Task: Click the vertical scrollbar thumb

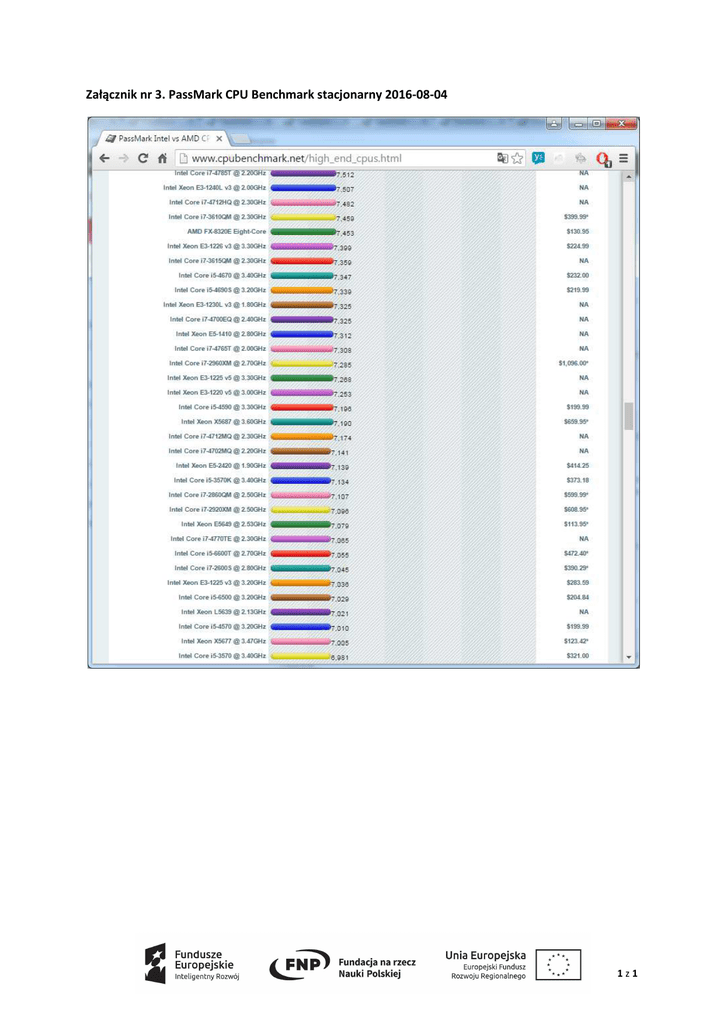Action: (630, 415)
